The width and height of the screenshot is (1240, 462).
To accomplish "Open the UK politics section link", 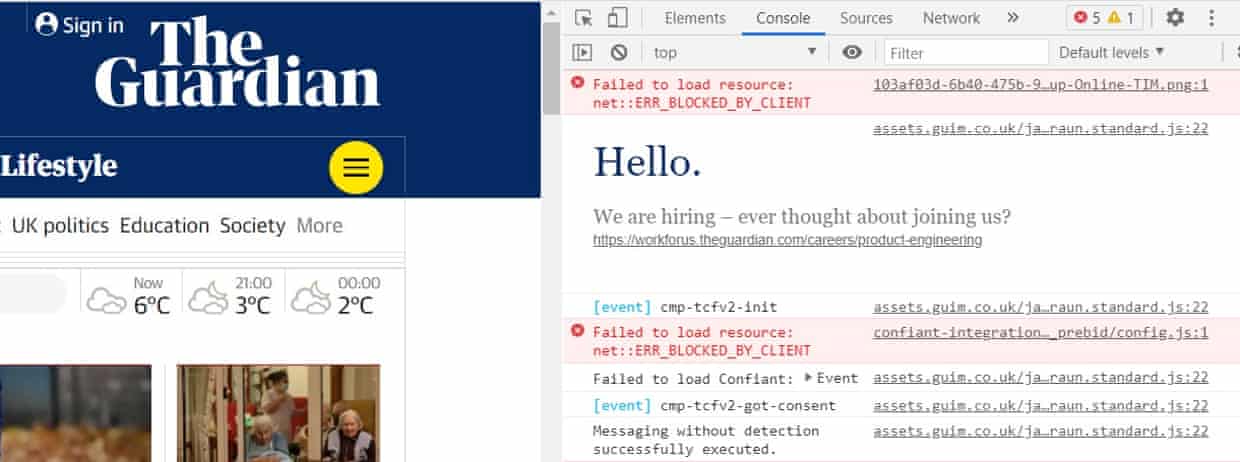I will tap(60, 226).
